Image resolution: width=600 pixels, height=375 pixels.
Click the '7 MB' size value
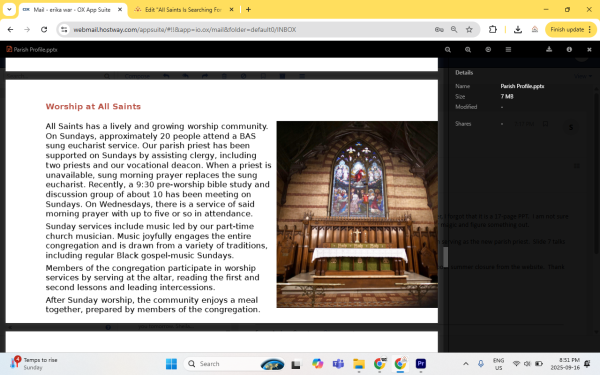[x=507, y=96]
